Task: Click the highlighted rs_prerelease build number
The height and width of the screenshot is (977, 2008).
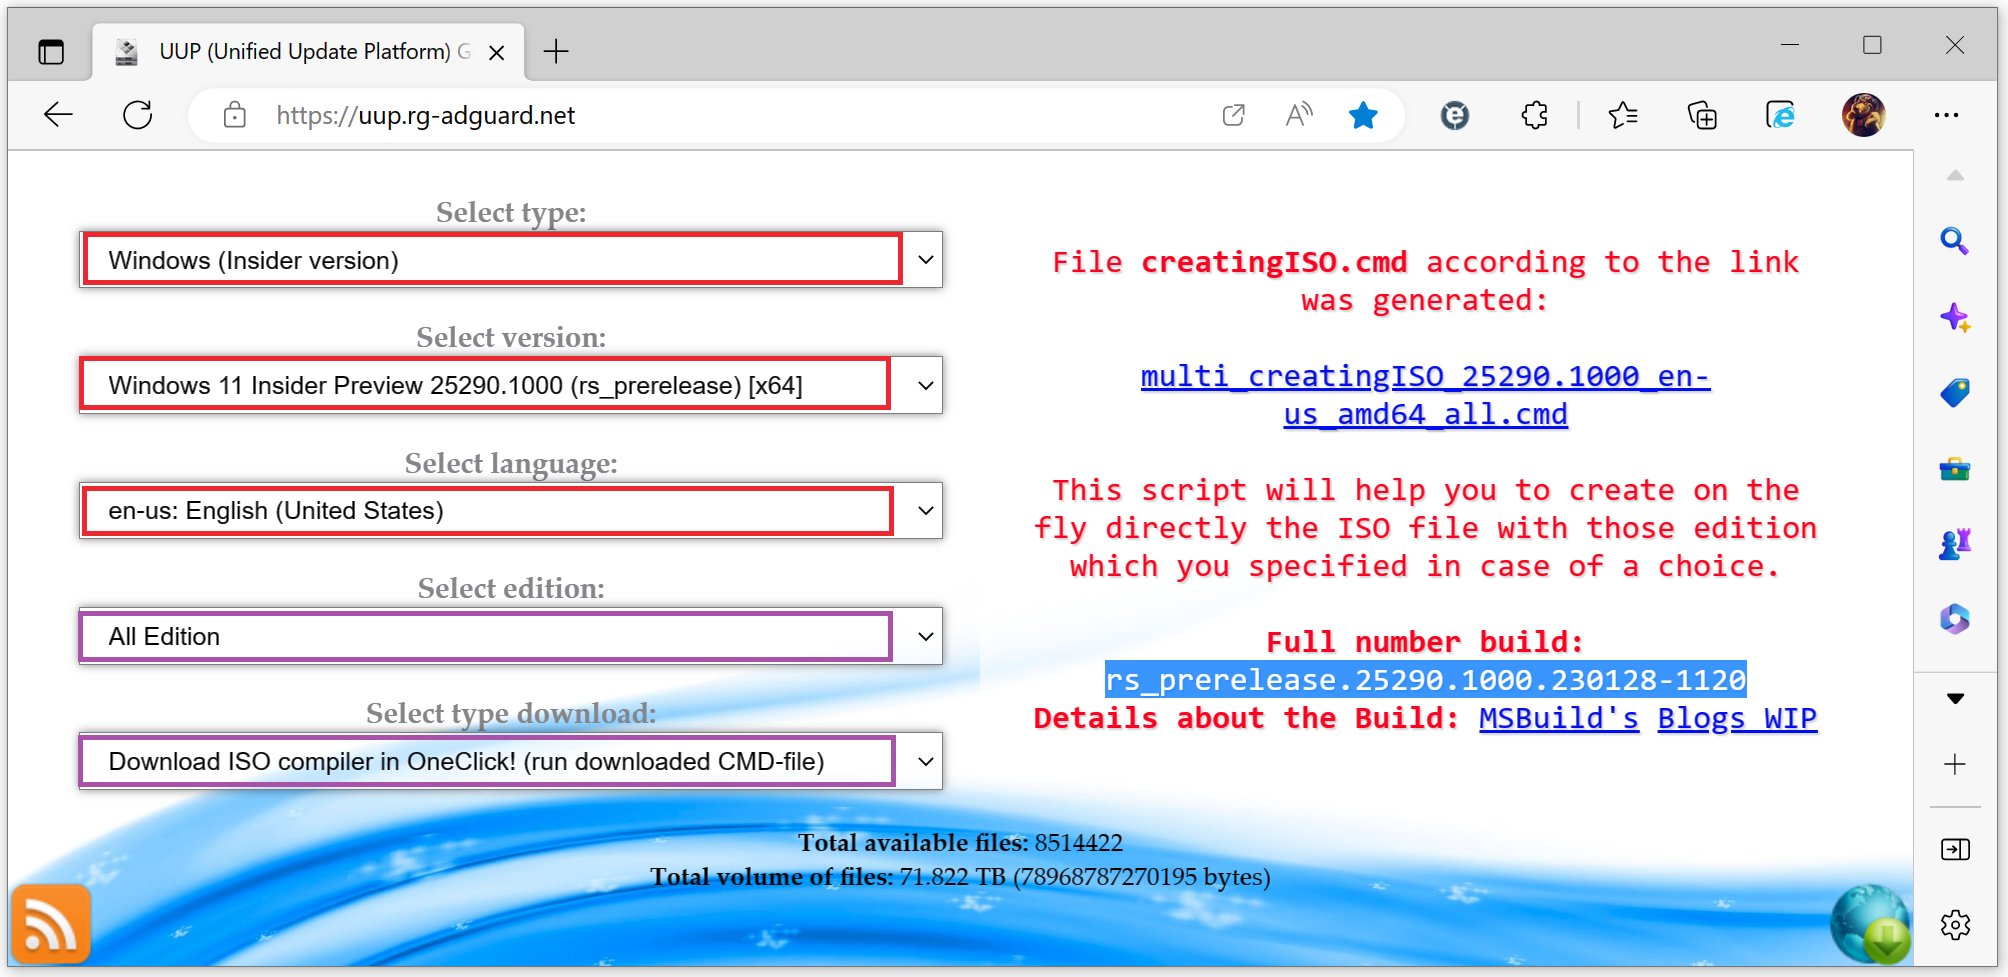Action: click(1426, 680)
